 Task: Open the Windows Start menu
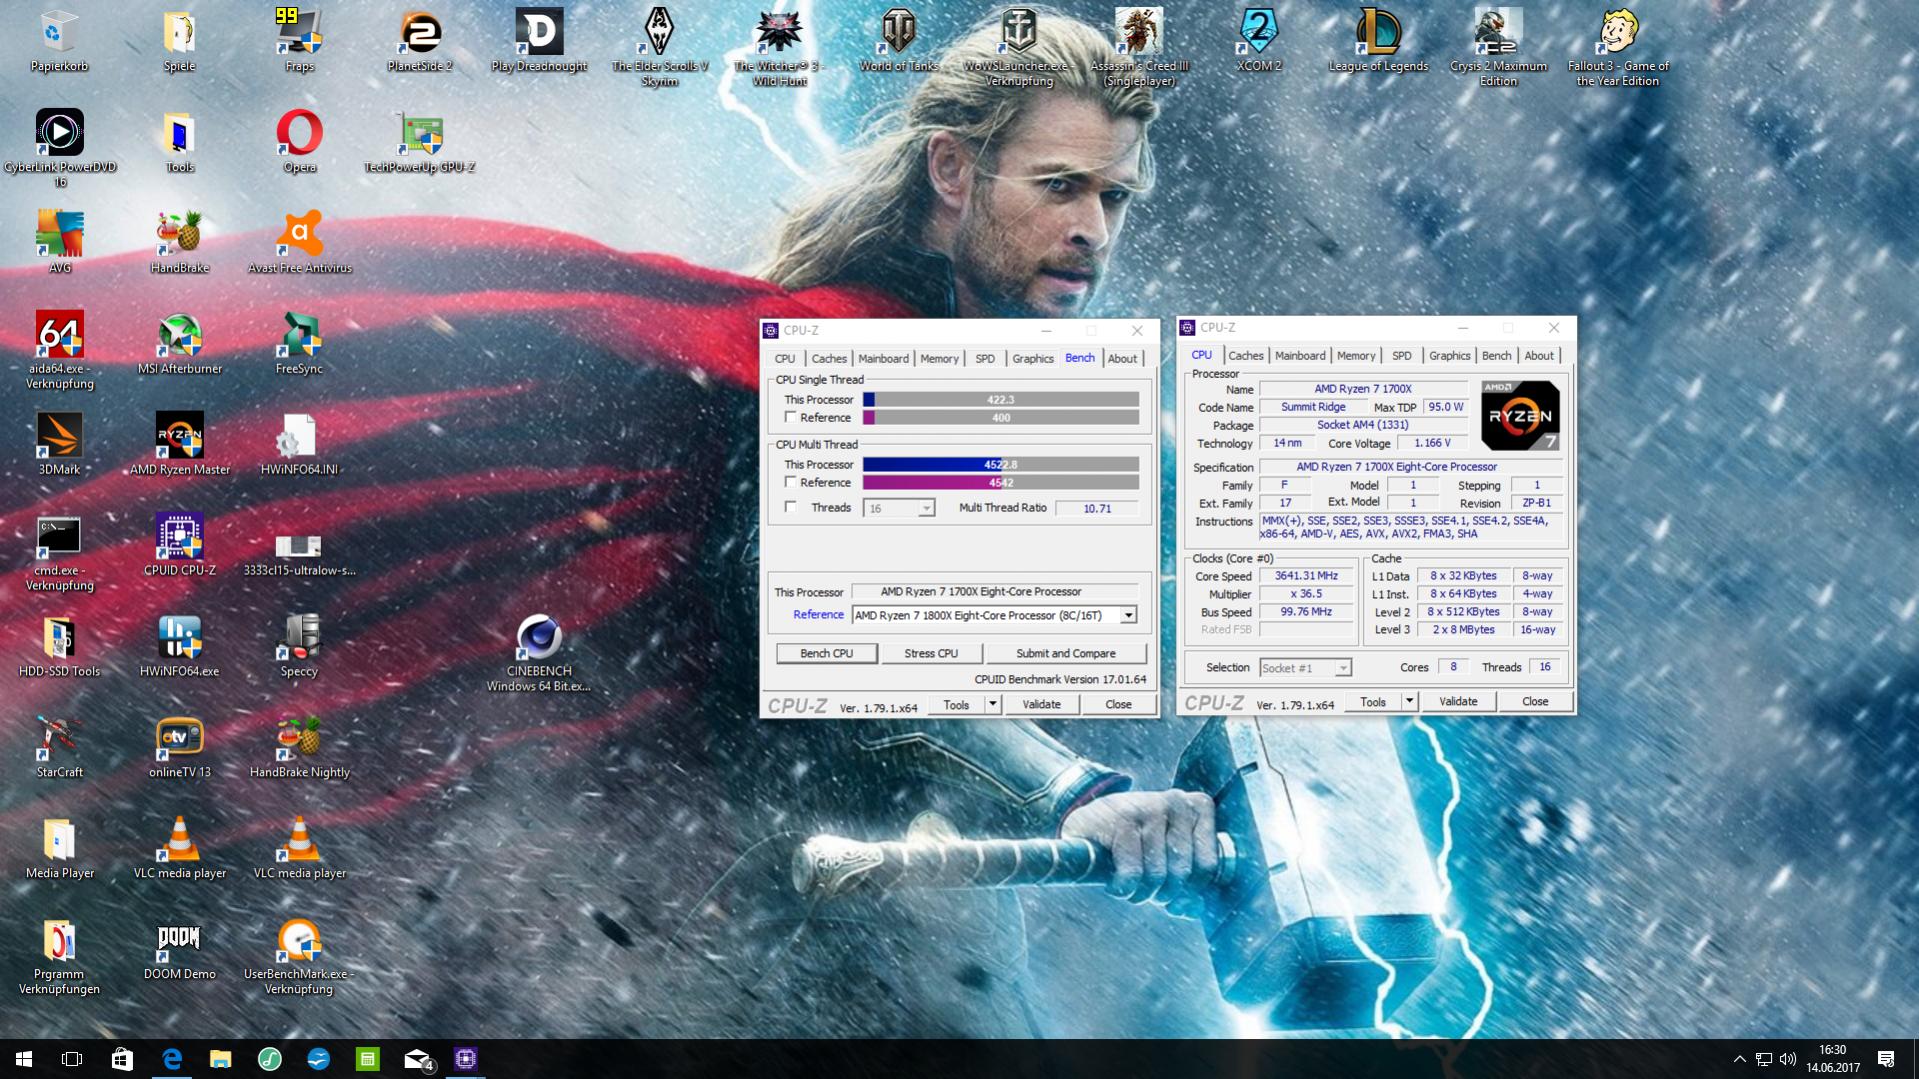pyautogui.click(x=24, y=1059)
